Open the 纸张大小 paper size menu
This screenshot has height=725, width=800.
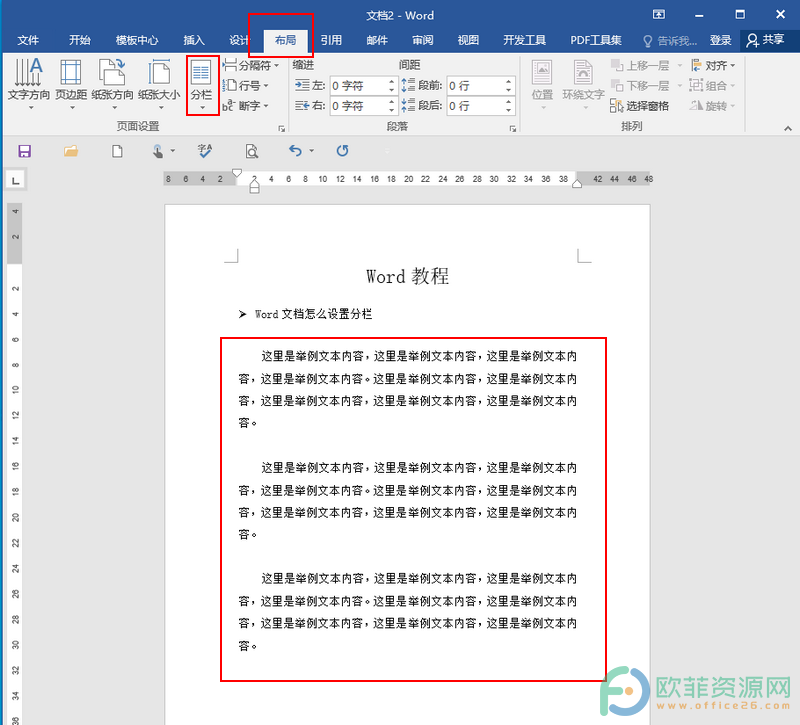(159, 85)
